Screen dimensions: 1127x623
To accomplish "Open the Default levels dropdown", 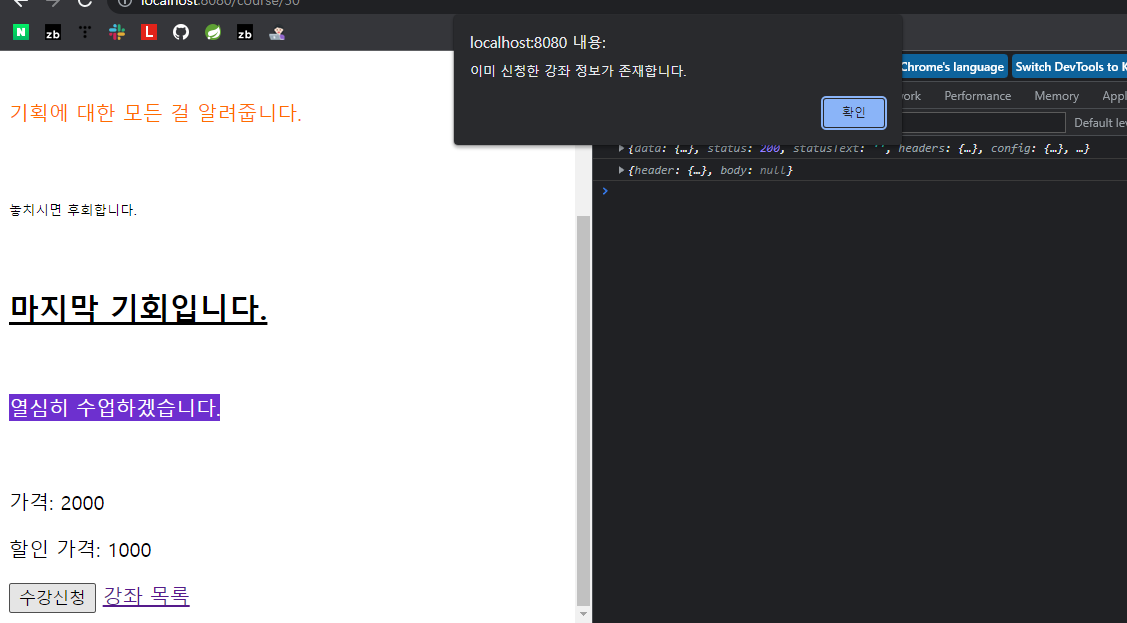I will [1100, 123].
